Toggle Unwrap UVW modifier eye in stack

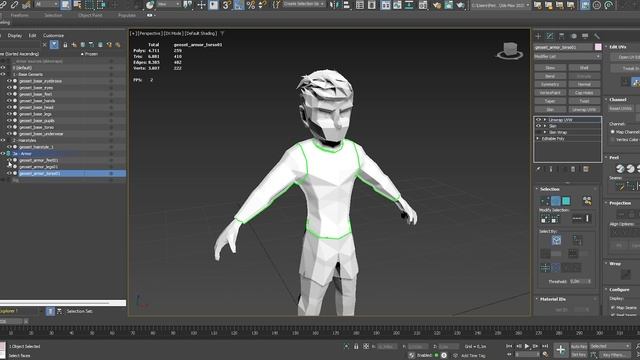538,120
